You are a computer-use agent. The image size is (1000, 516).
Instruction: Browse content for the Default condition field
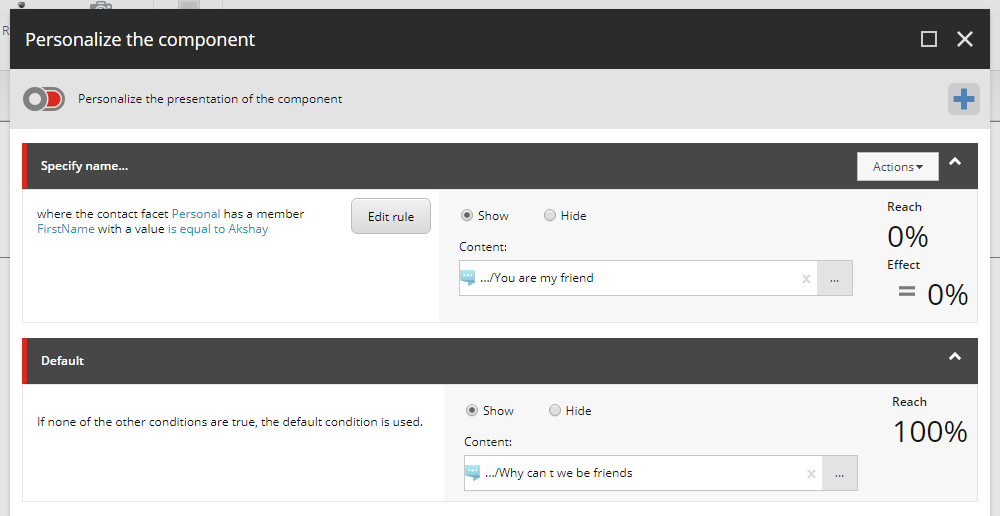coord(839,473)
